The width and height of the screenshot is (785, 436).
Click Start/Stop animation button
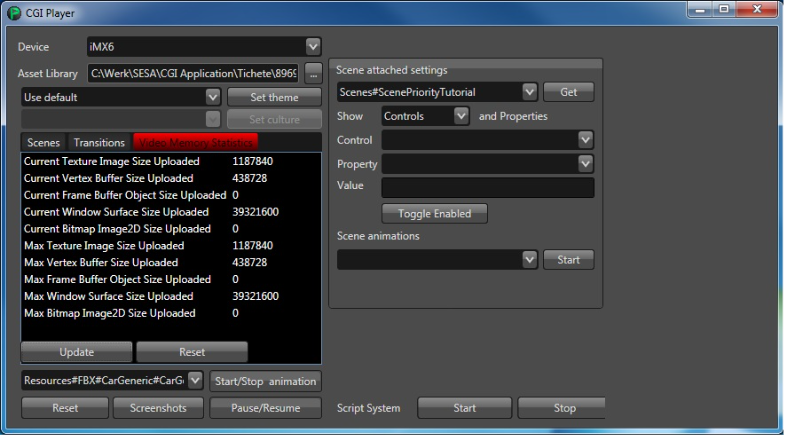[x=265, y=381]
